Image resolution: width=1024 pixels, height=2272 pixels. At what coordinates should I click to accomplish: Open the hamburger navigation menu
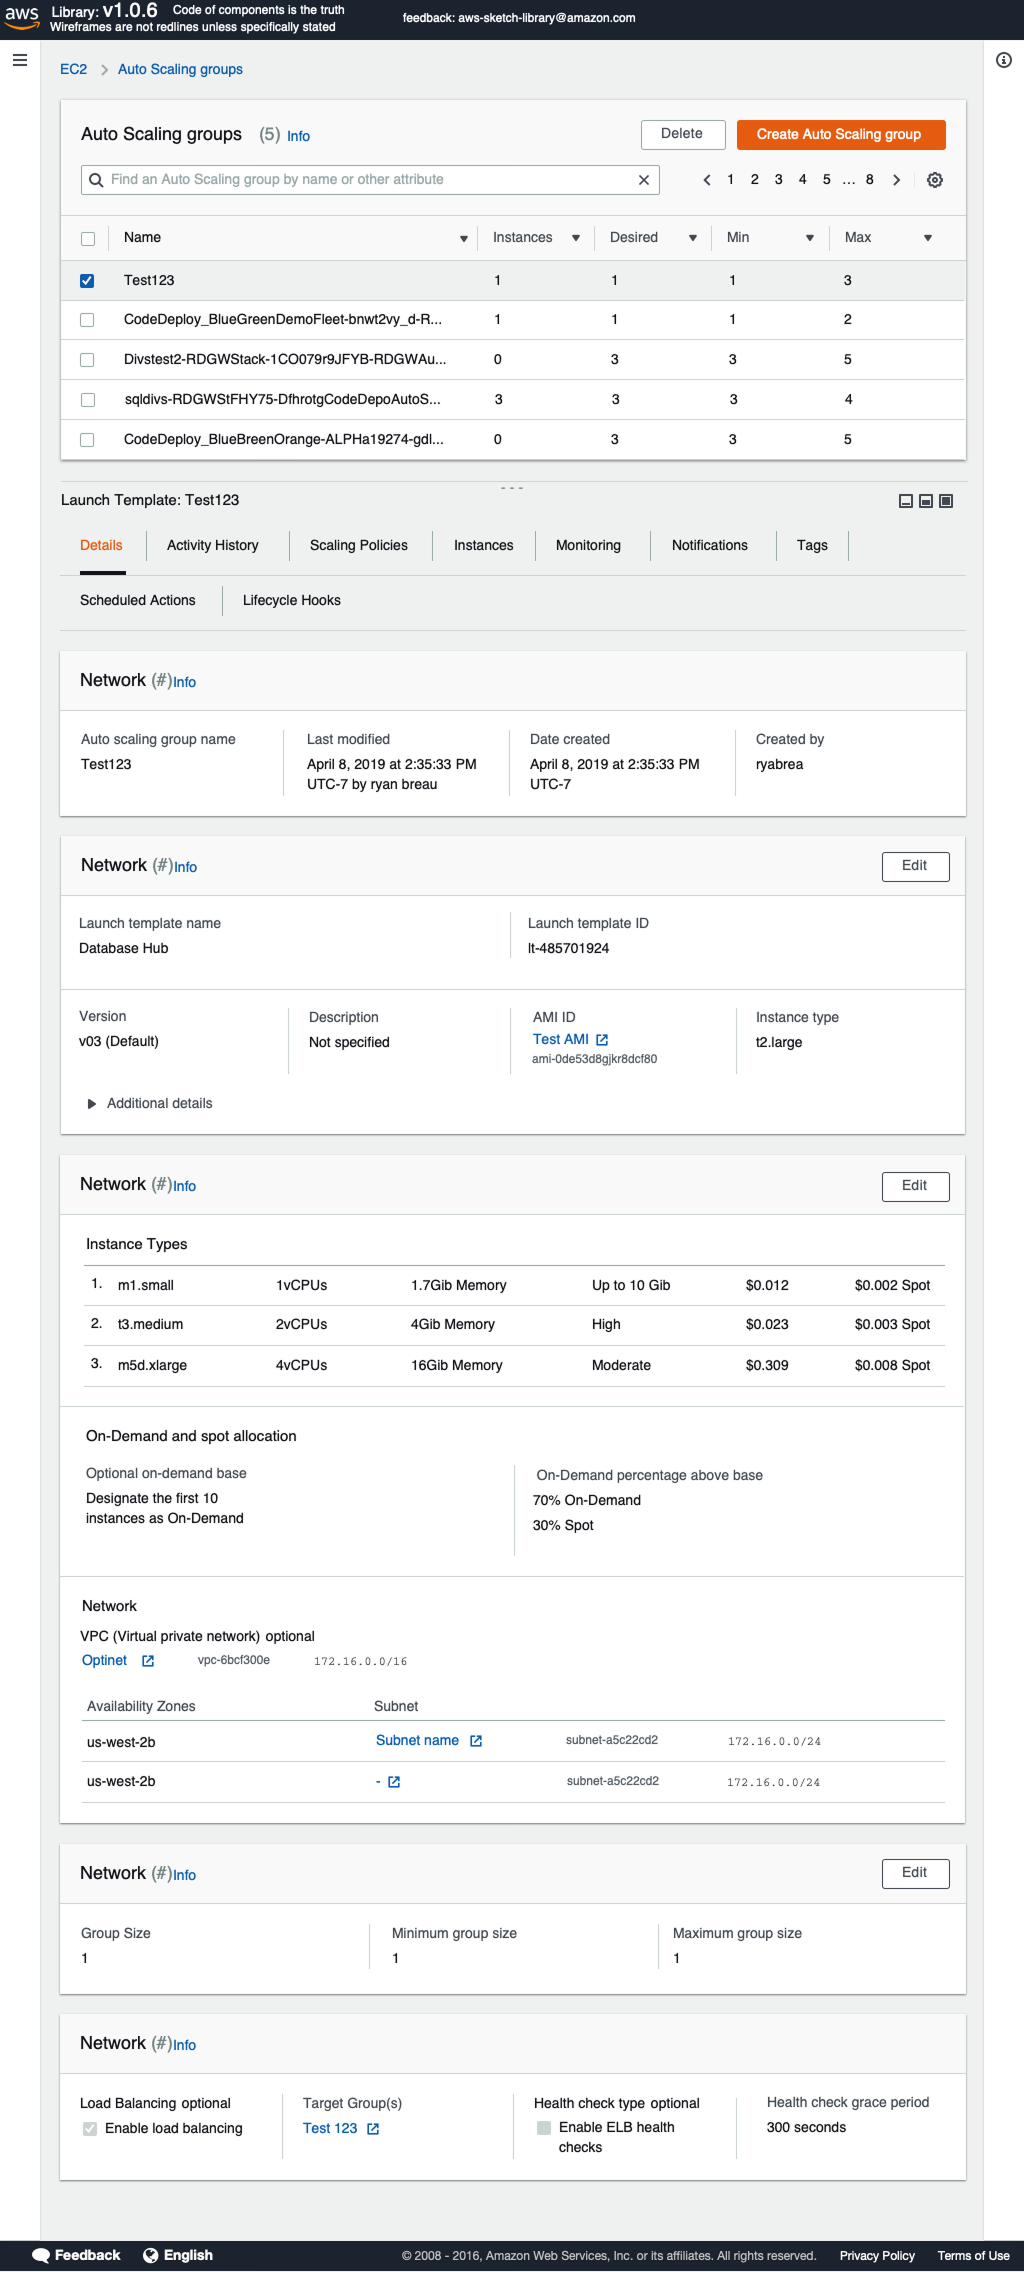[19, 60]
